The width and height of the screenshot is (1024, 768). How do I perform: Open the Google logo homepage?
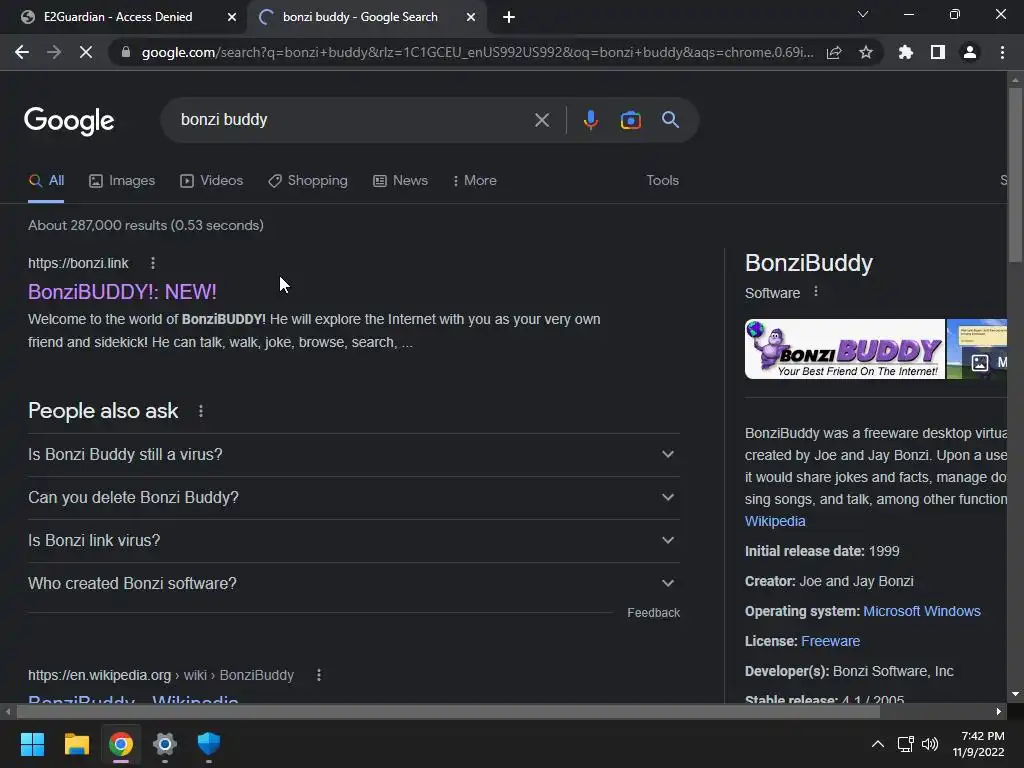click(x=69, y=121)
